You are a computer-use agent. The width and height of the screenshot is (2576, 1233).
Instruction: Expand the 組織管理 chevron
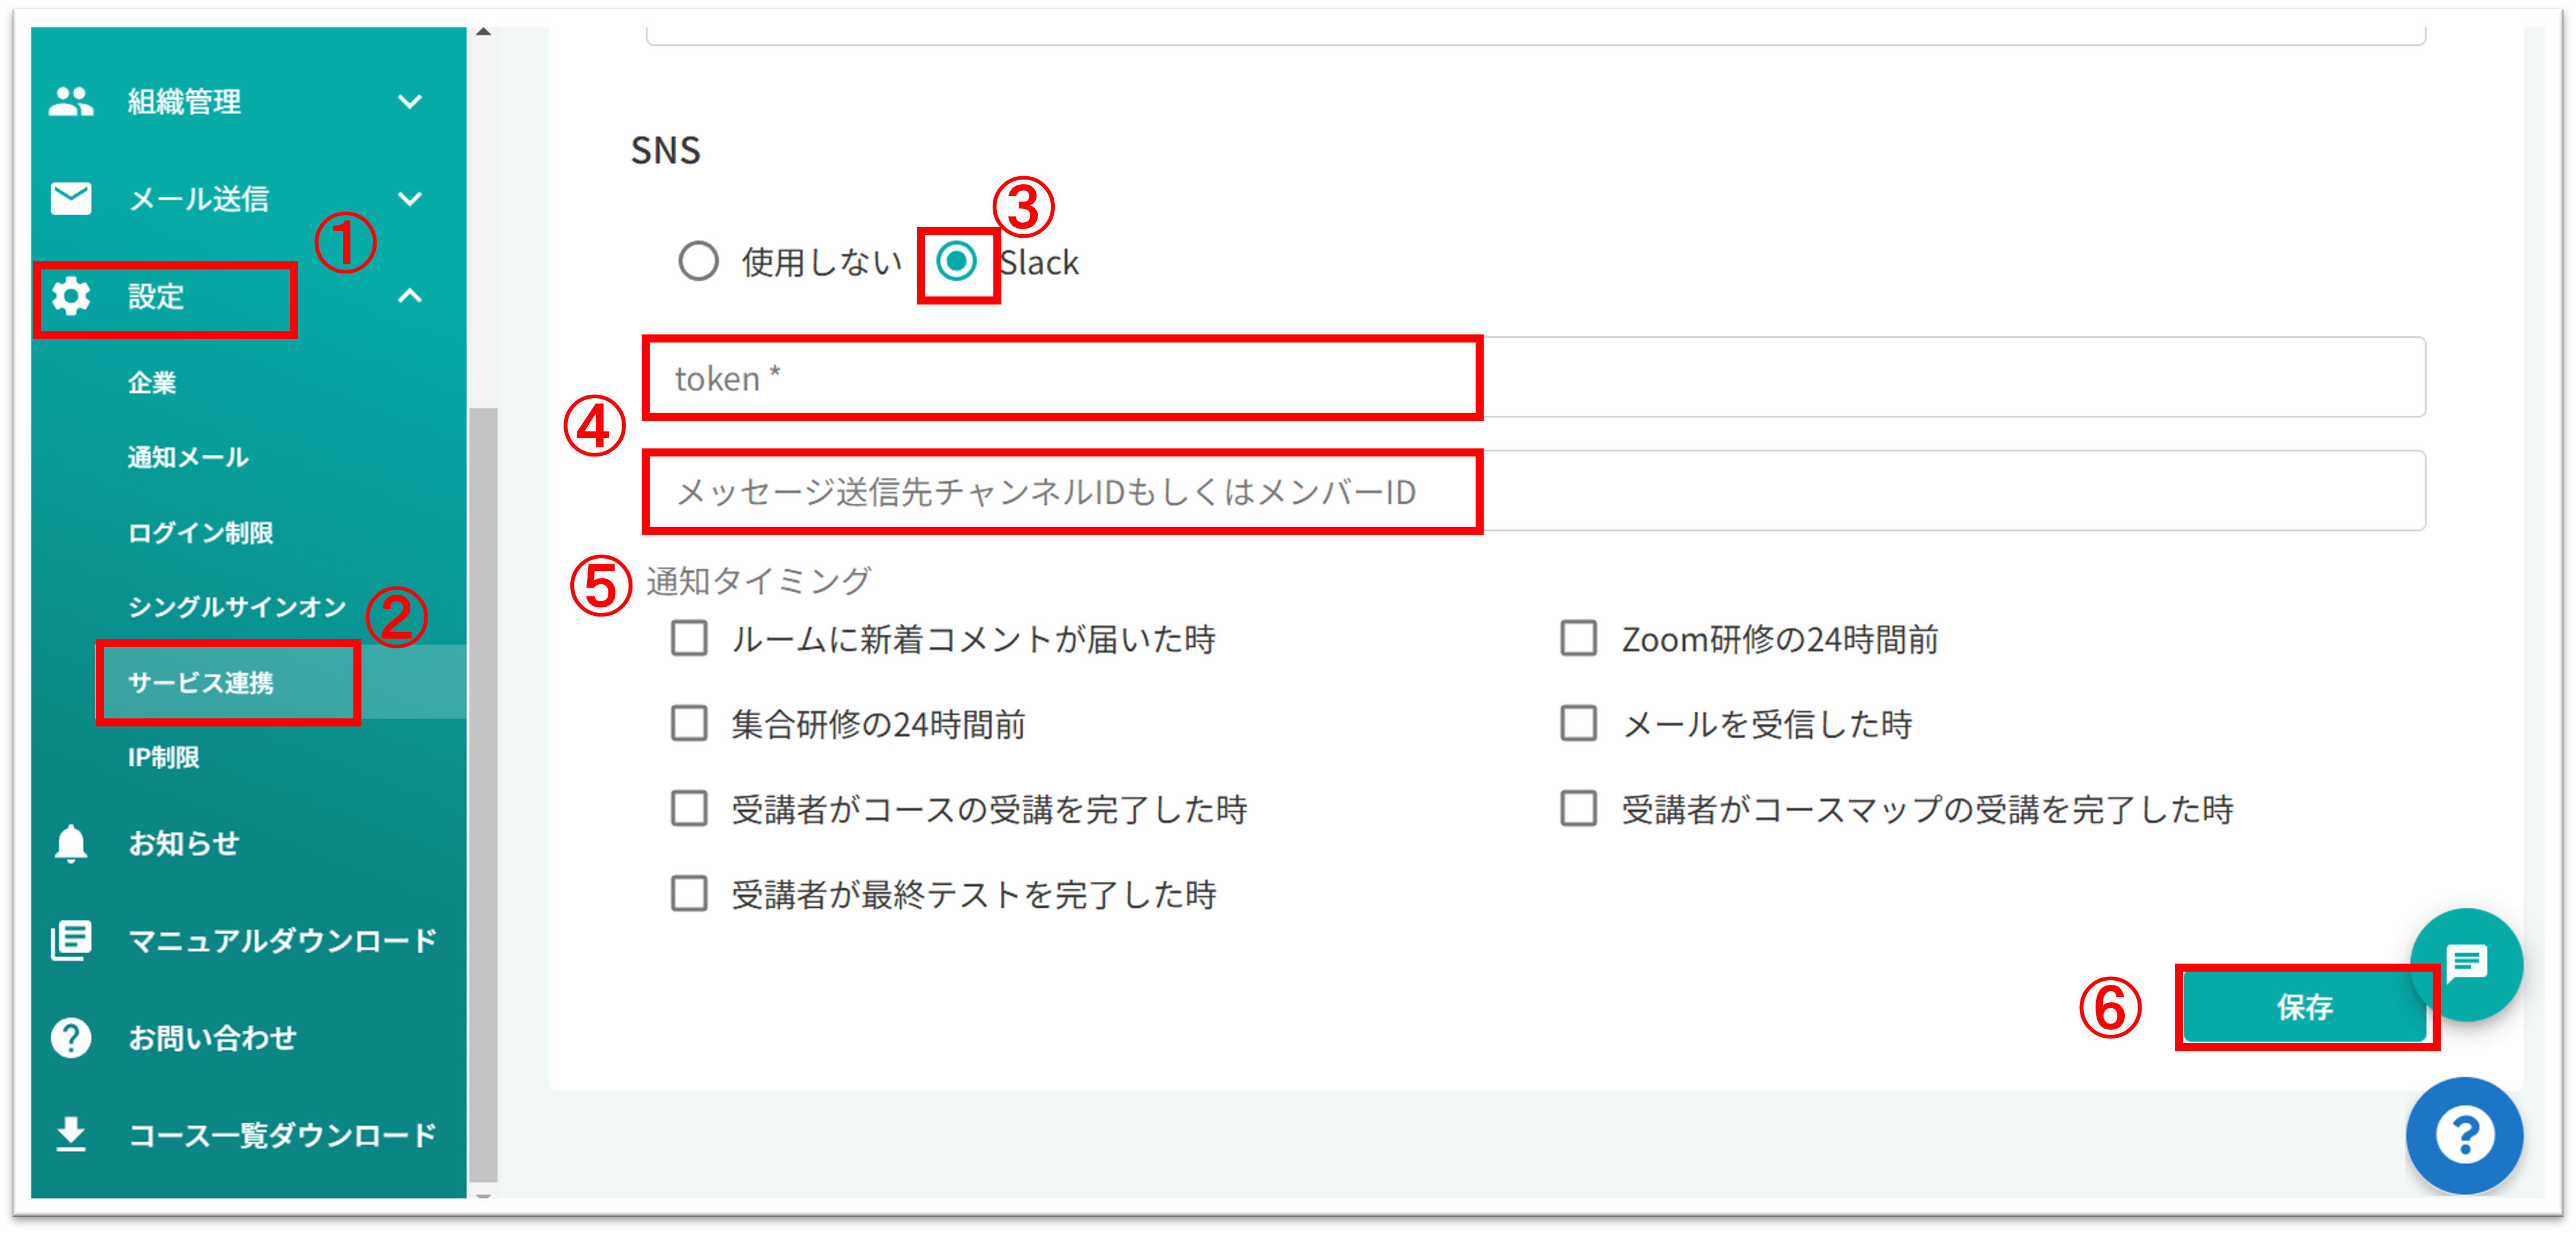410,101
